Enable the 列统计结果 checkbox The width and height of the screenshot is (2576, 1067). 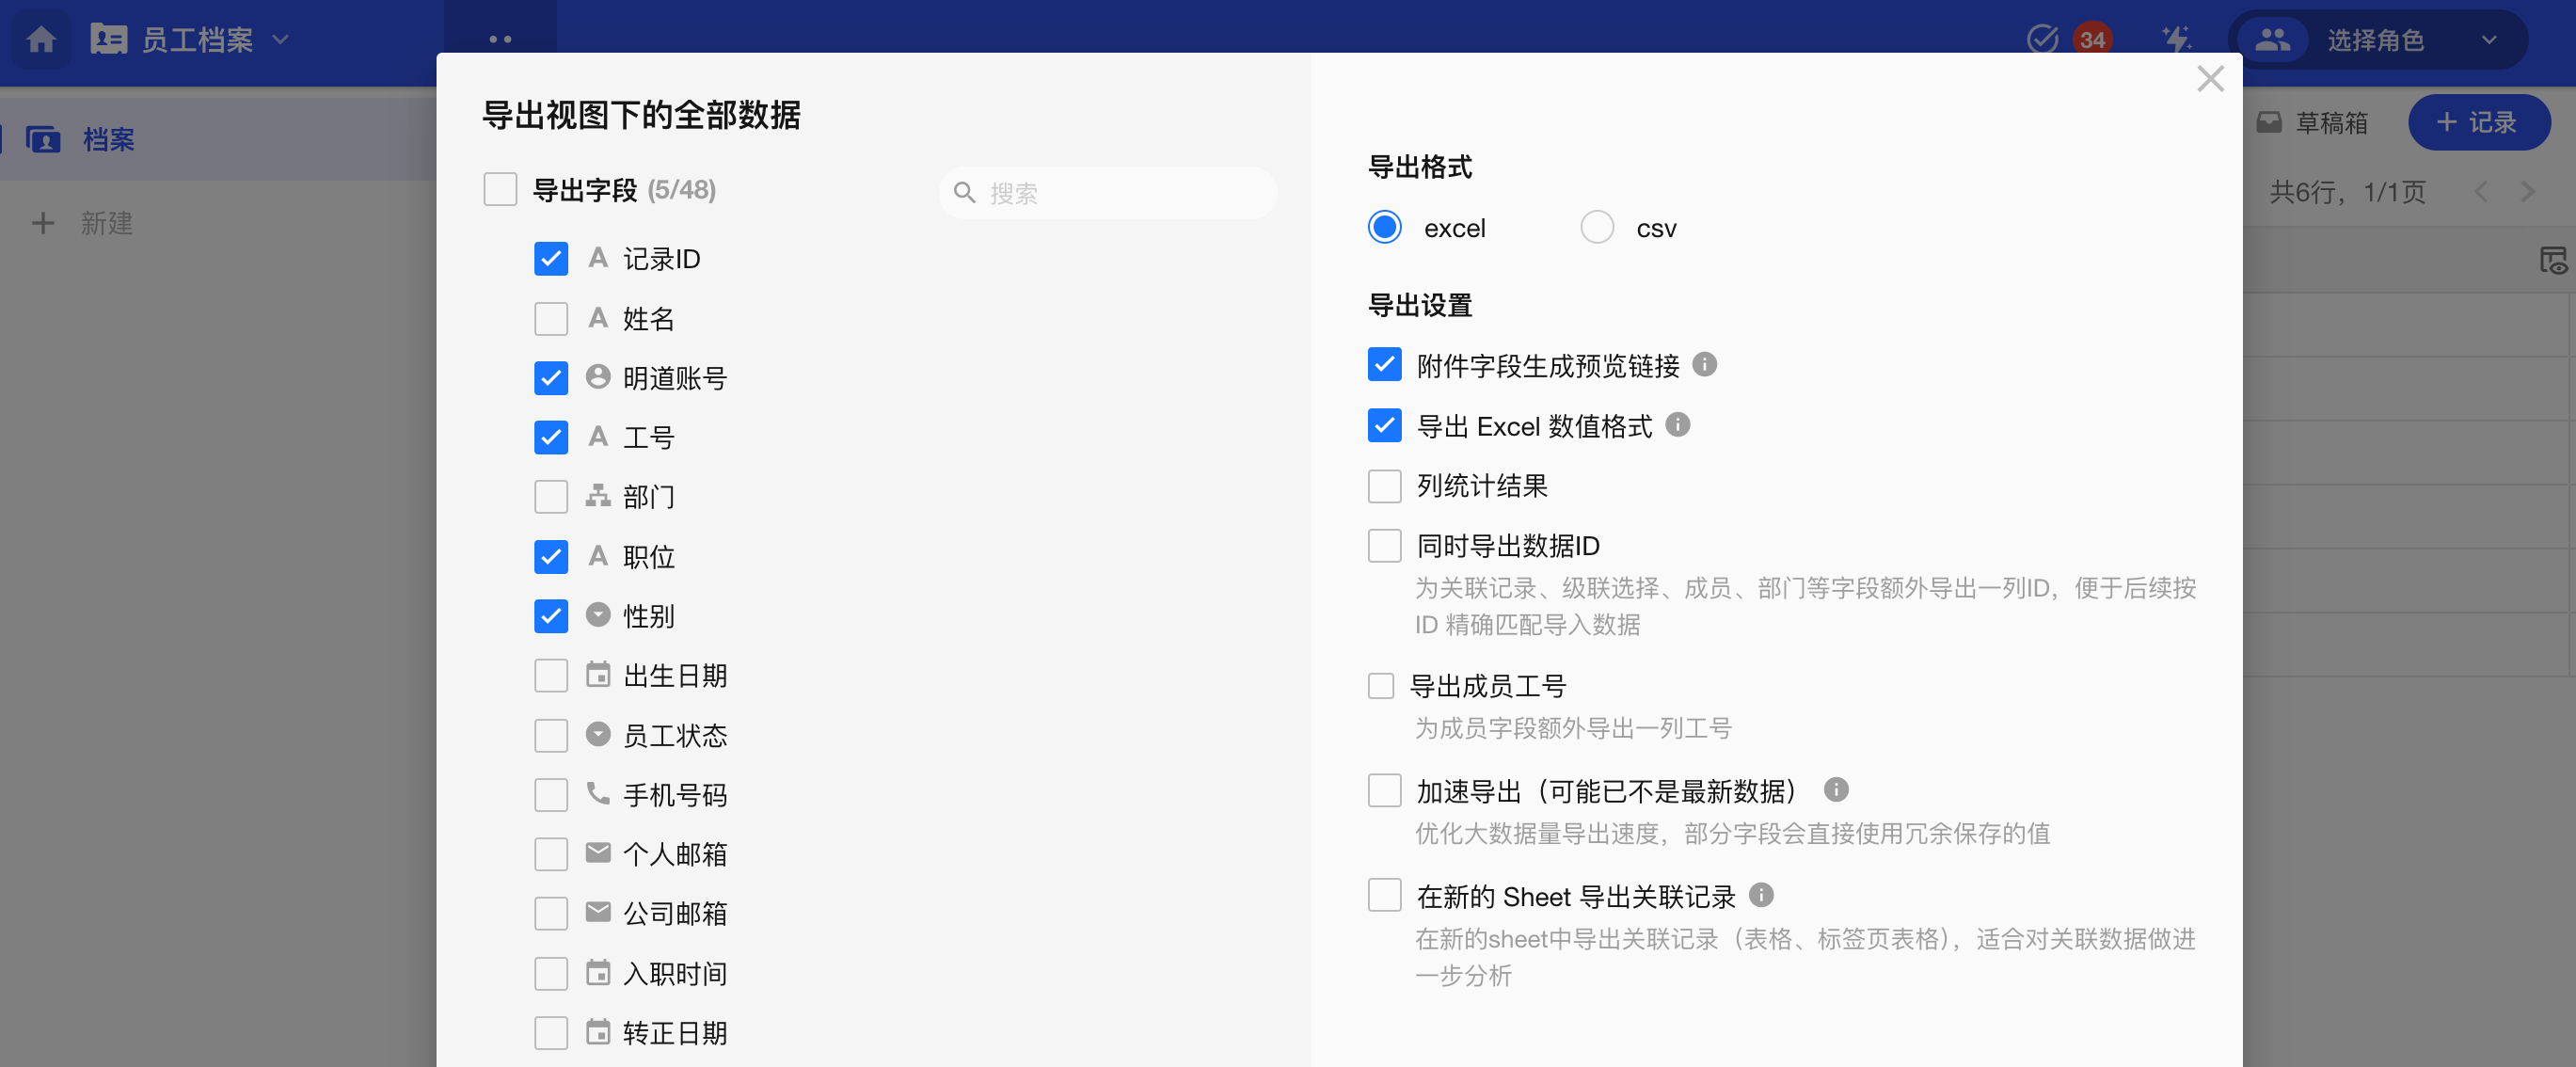[x=1384, y=486]
